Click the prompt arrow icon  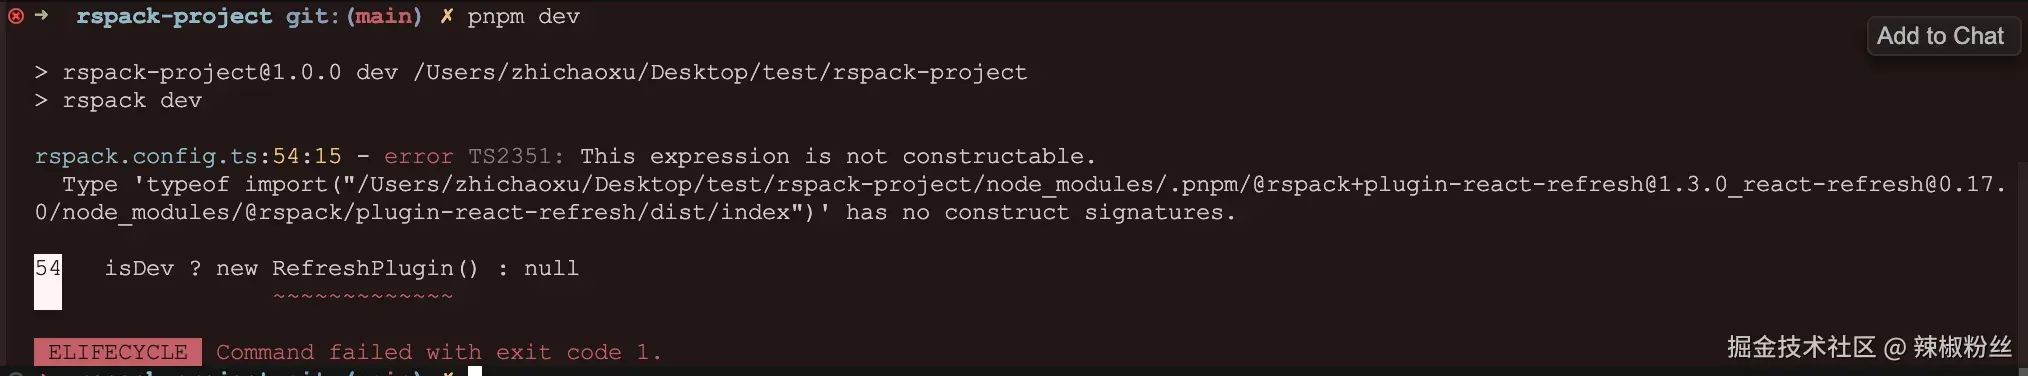pyautogui.click(x=41, y=15)
